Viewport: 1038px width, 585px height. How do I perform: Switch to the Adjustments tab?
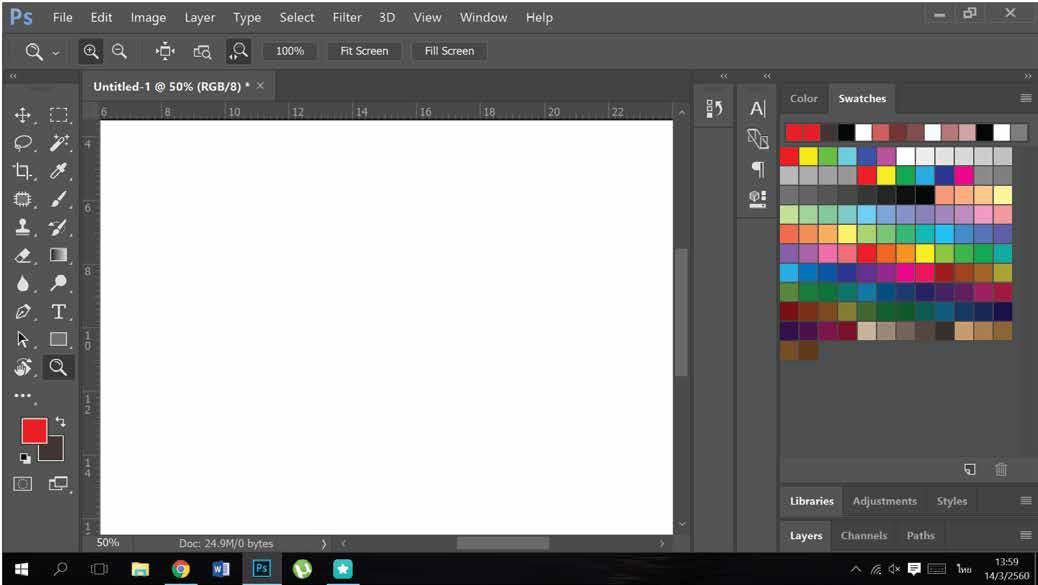(x=884, y=501)
